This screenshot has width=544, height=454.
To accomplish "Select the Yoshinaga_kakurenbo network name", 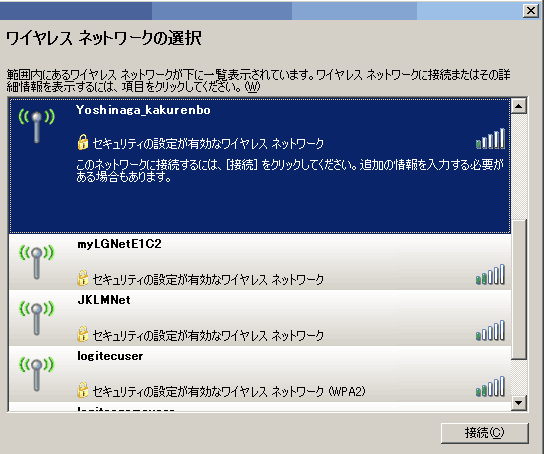I will (x=143, y=110).
